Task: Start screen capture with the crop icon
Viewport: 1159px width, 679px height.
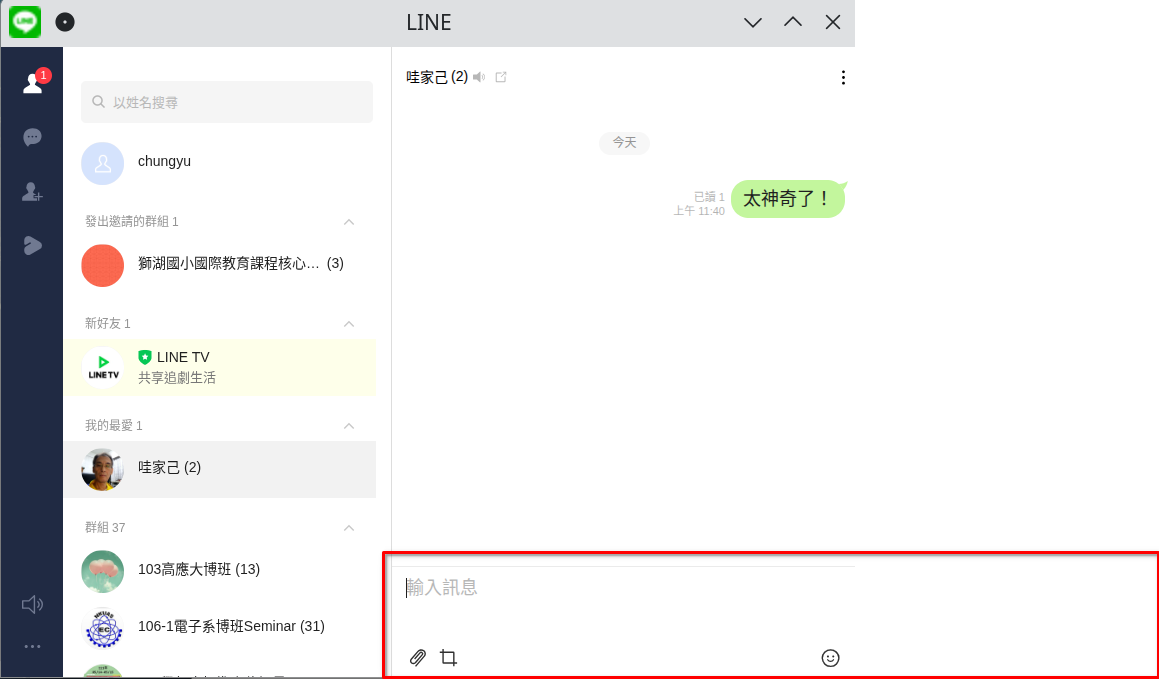Action: click(x=448, y=658)
